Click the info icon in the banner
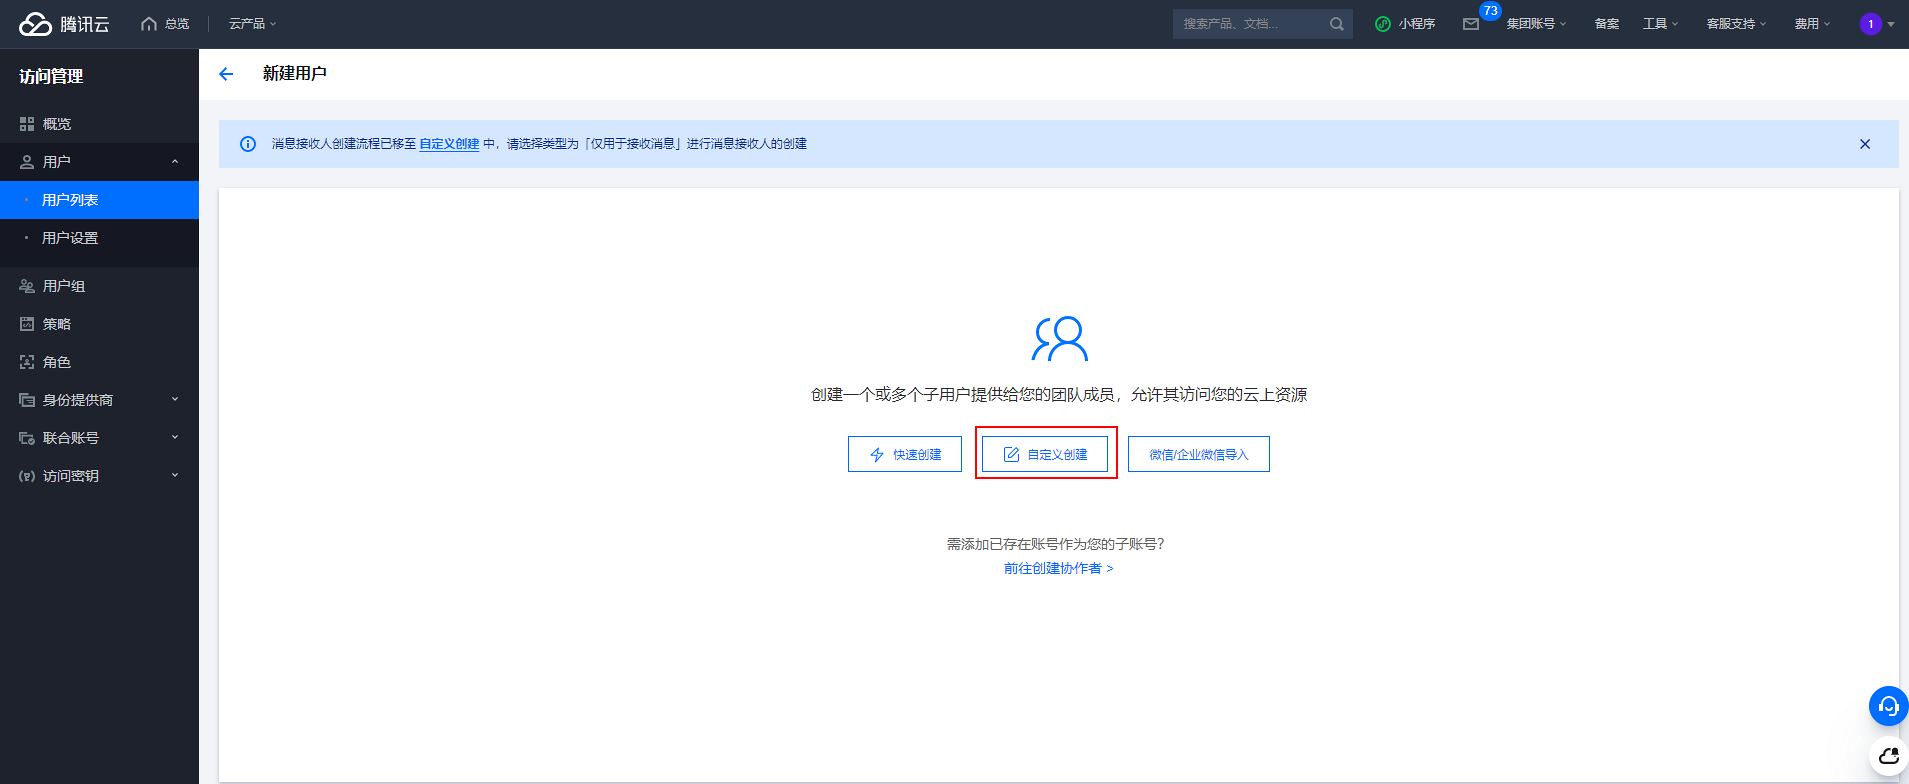Screen dimensions: 1909x784 (x=248, y=144)
